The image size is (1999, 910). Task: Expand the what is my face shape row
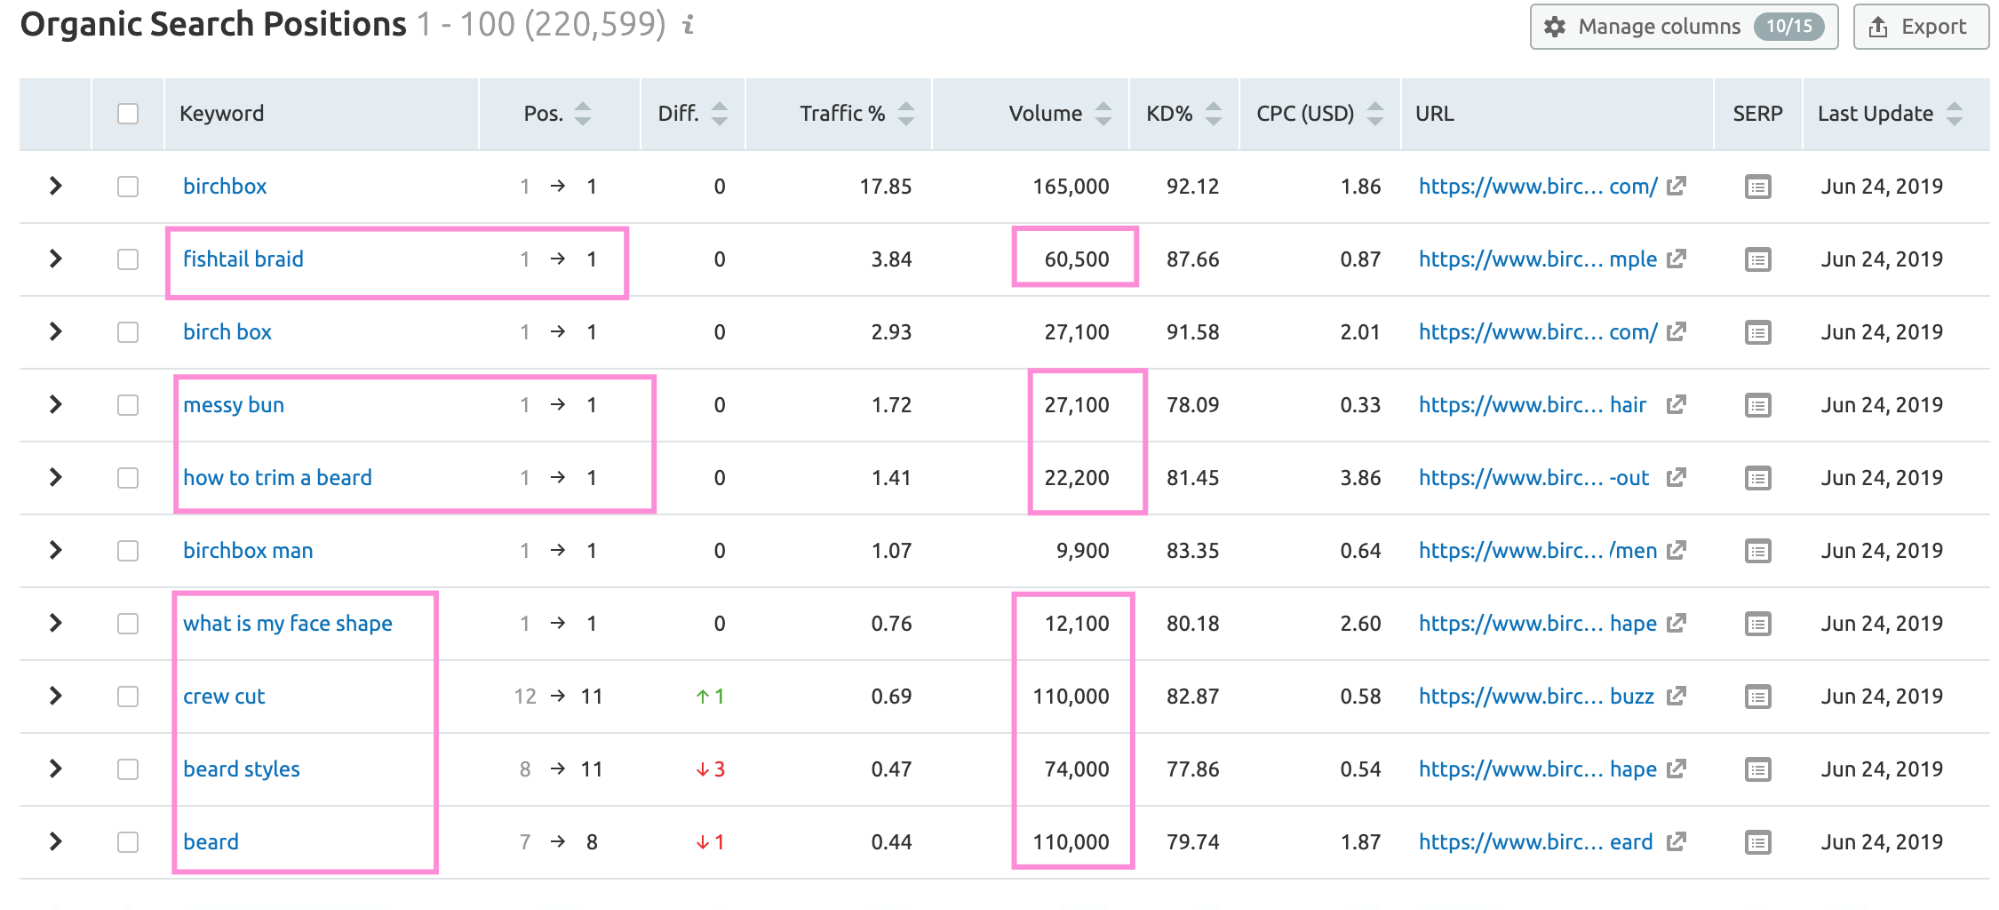[56, 623]
